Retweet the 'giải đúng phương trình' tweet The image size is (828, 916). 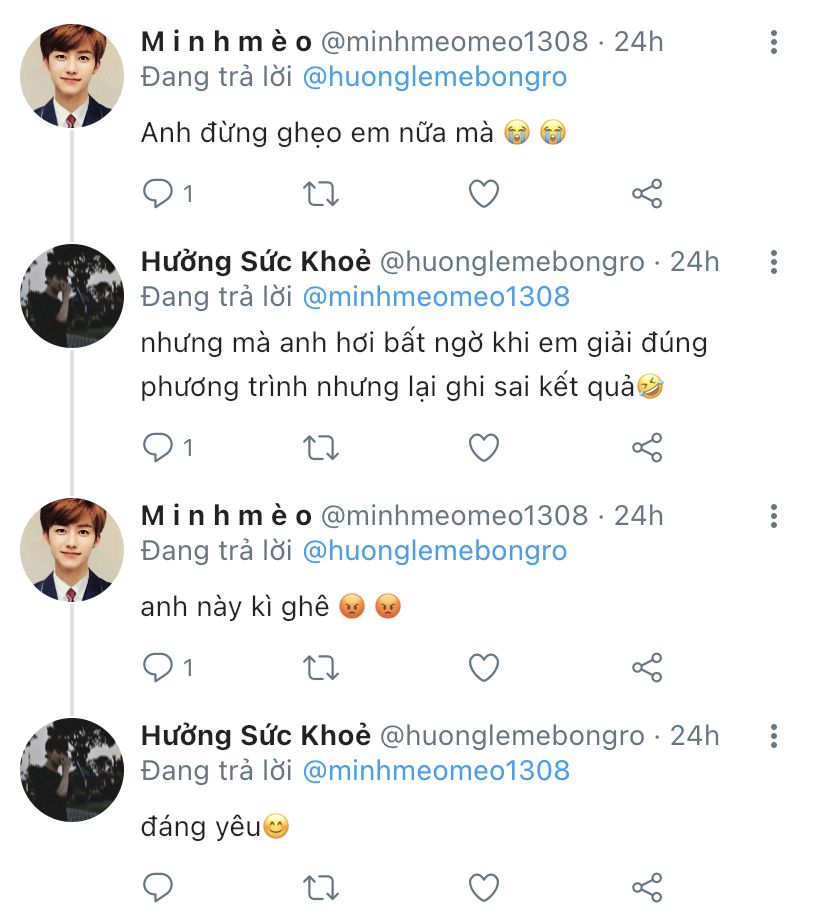[x=320, y=447]
